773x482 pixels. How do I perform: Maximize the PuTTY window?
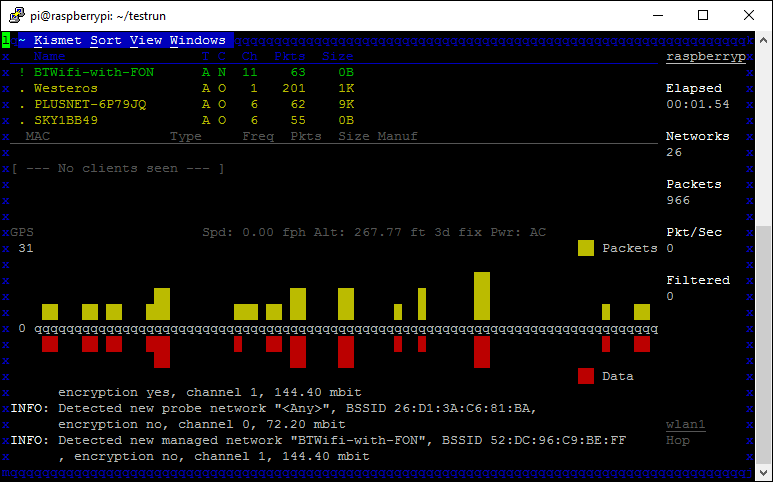coord(703,15)
